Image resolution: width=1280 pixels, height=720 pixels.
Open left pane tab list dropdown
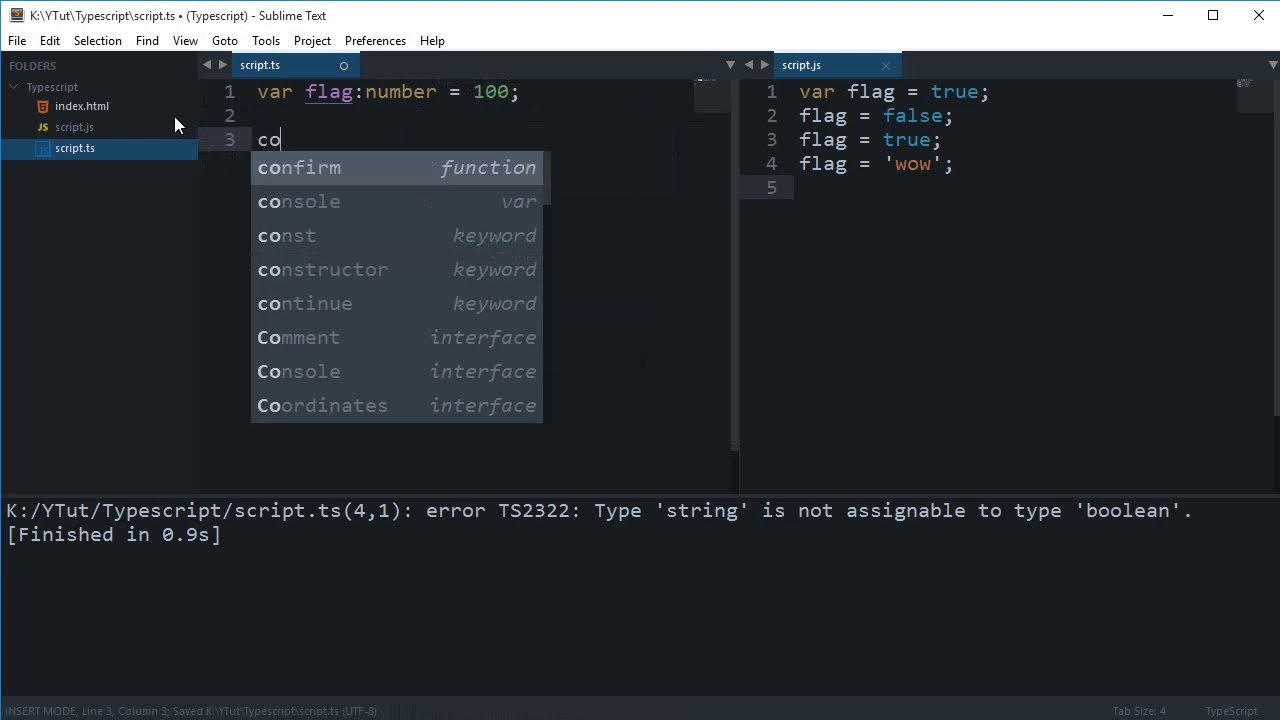730,65
